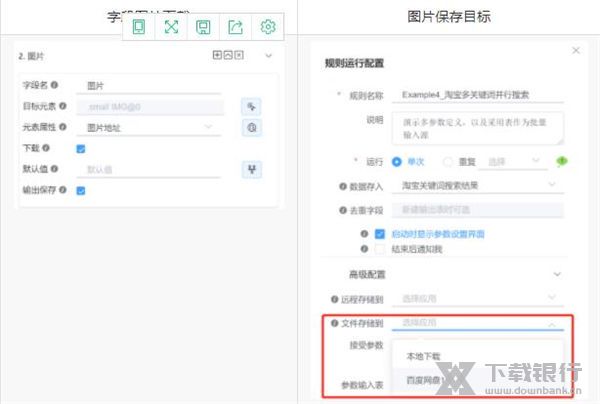
Task: Click the export share icon in toolbar
Action: [x=235, y=27]
